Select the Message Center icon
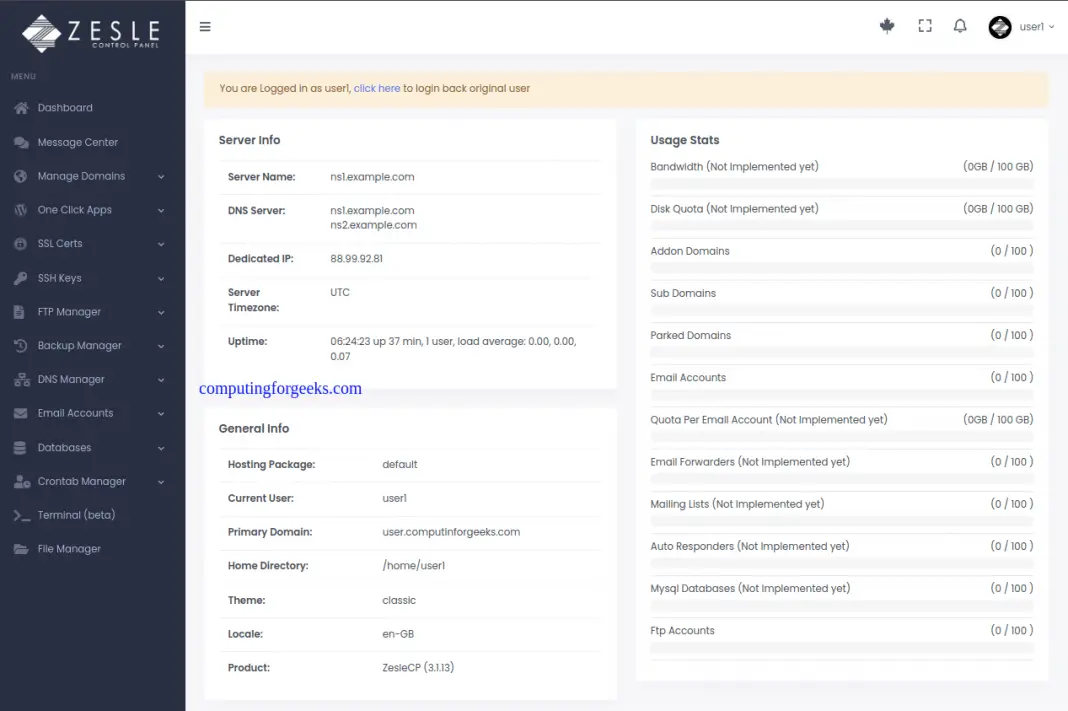This screenshot has width=1068, height=711. [x=19, y=141]
